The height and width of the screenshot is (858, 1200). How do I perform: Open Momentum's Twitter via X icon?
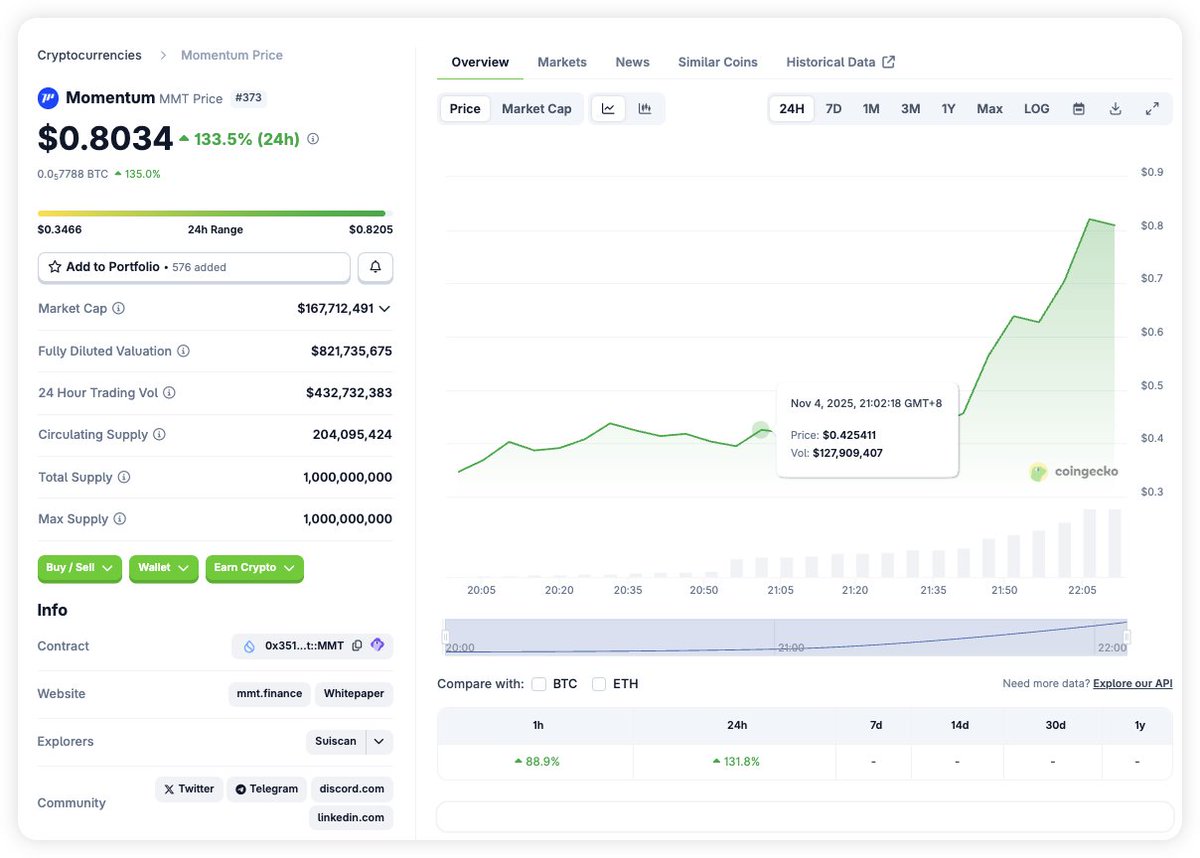pos(188,788)
